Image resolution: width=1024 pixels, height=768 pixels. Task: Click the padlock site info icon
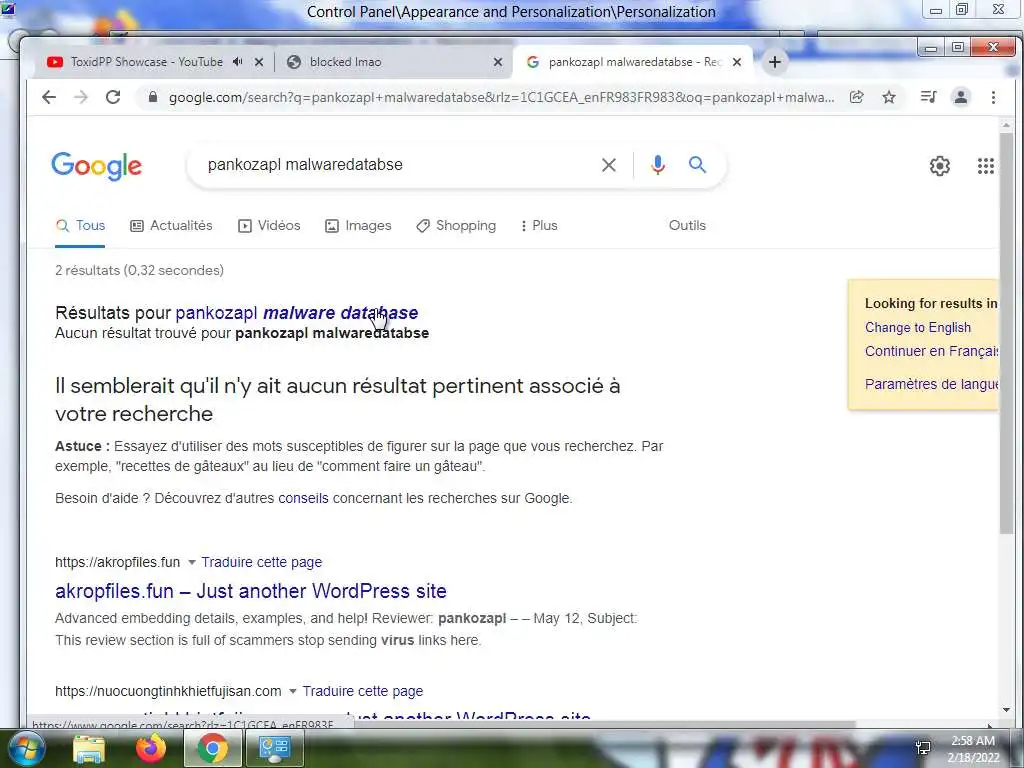[x=153, y=97]
